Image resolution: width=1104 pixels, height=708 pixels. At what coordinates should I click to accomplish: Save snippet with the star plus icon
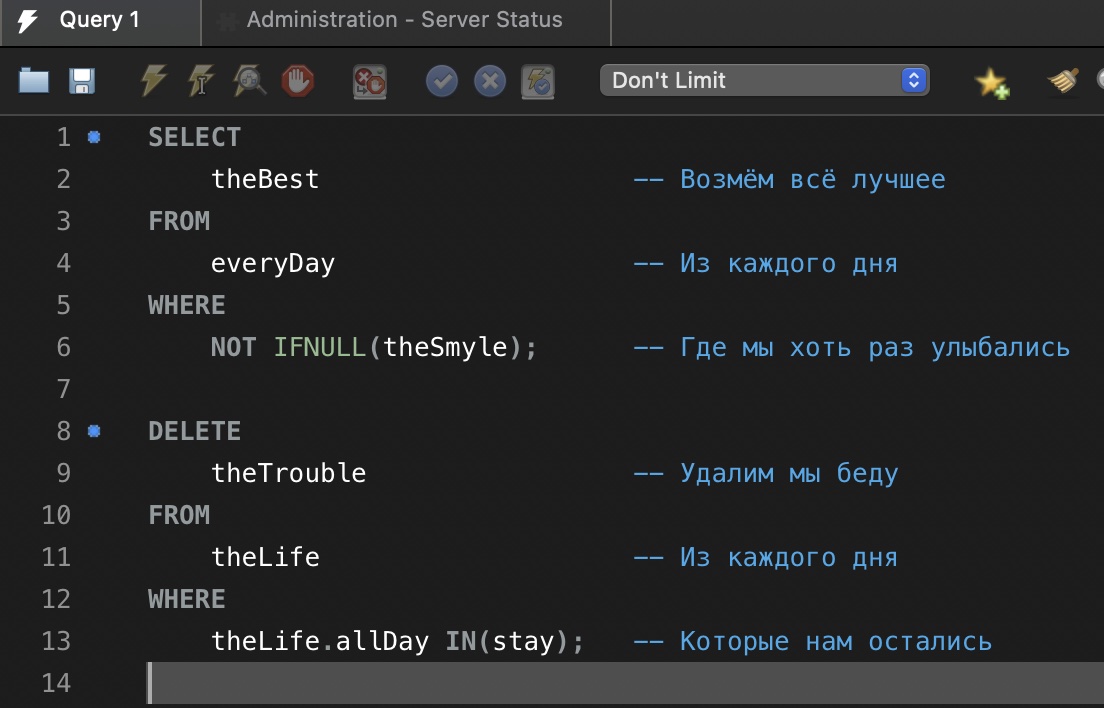point(992,82)
